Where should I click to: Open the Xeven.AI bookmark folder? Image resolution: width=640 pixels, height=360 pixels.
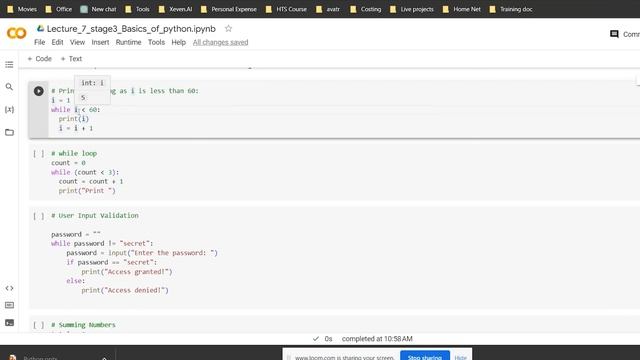tap(176, 9)
